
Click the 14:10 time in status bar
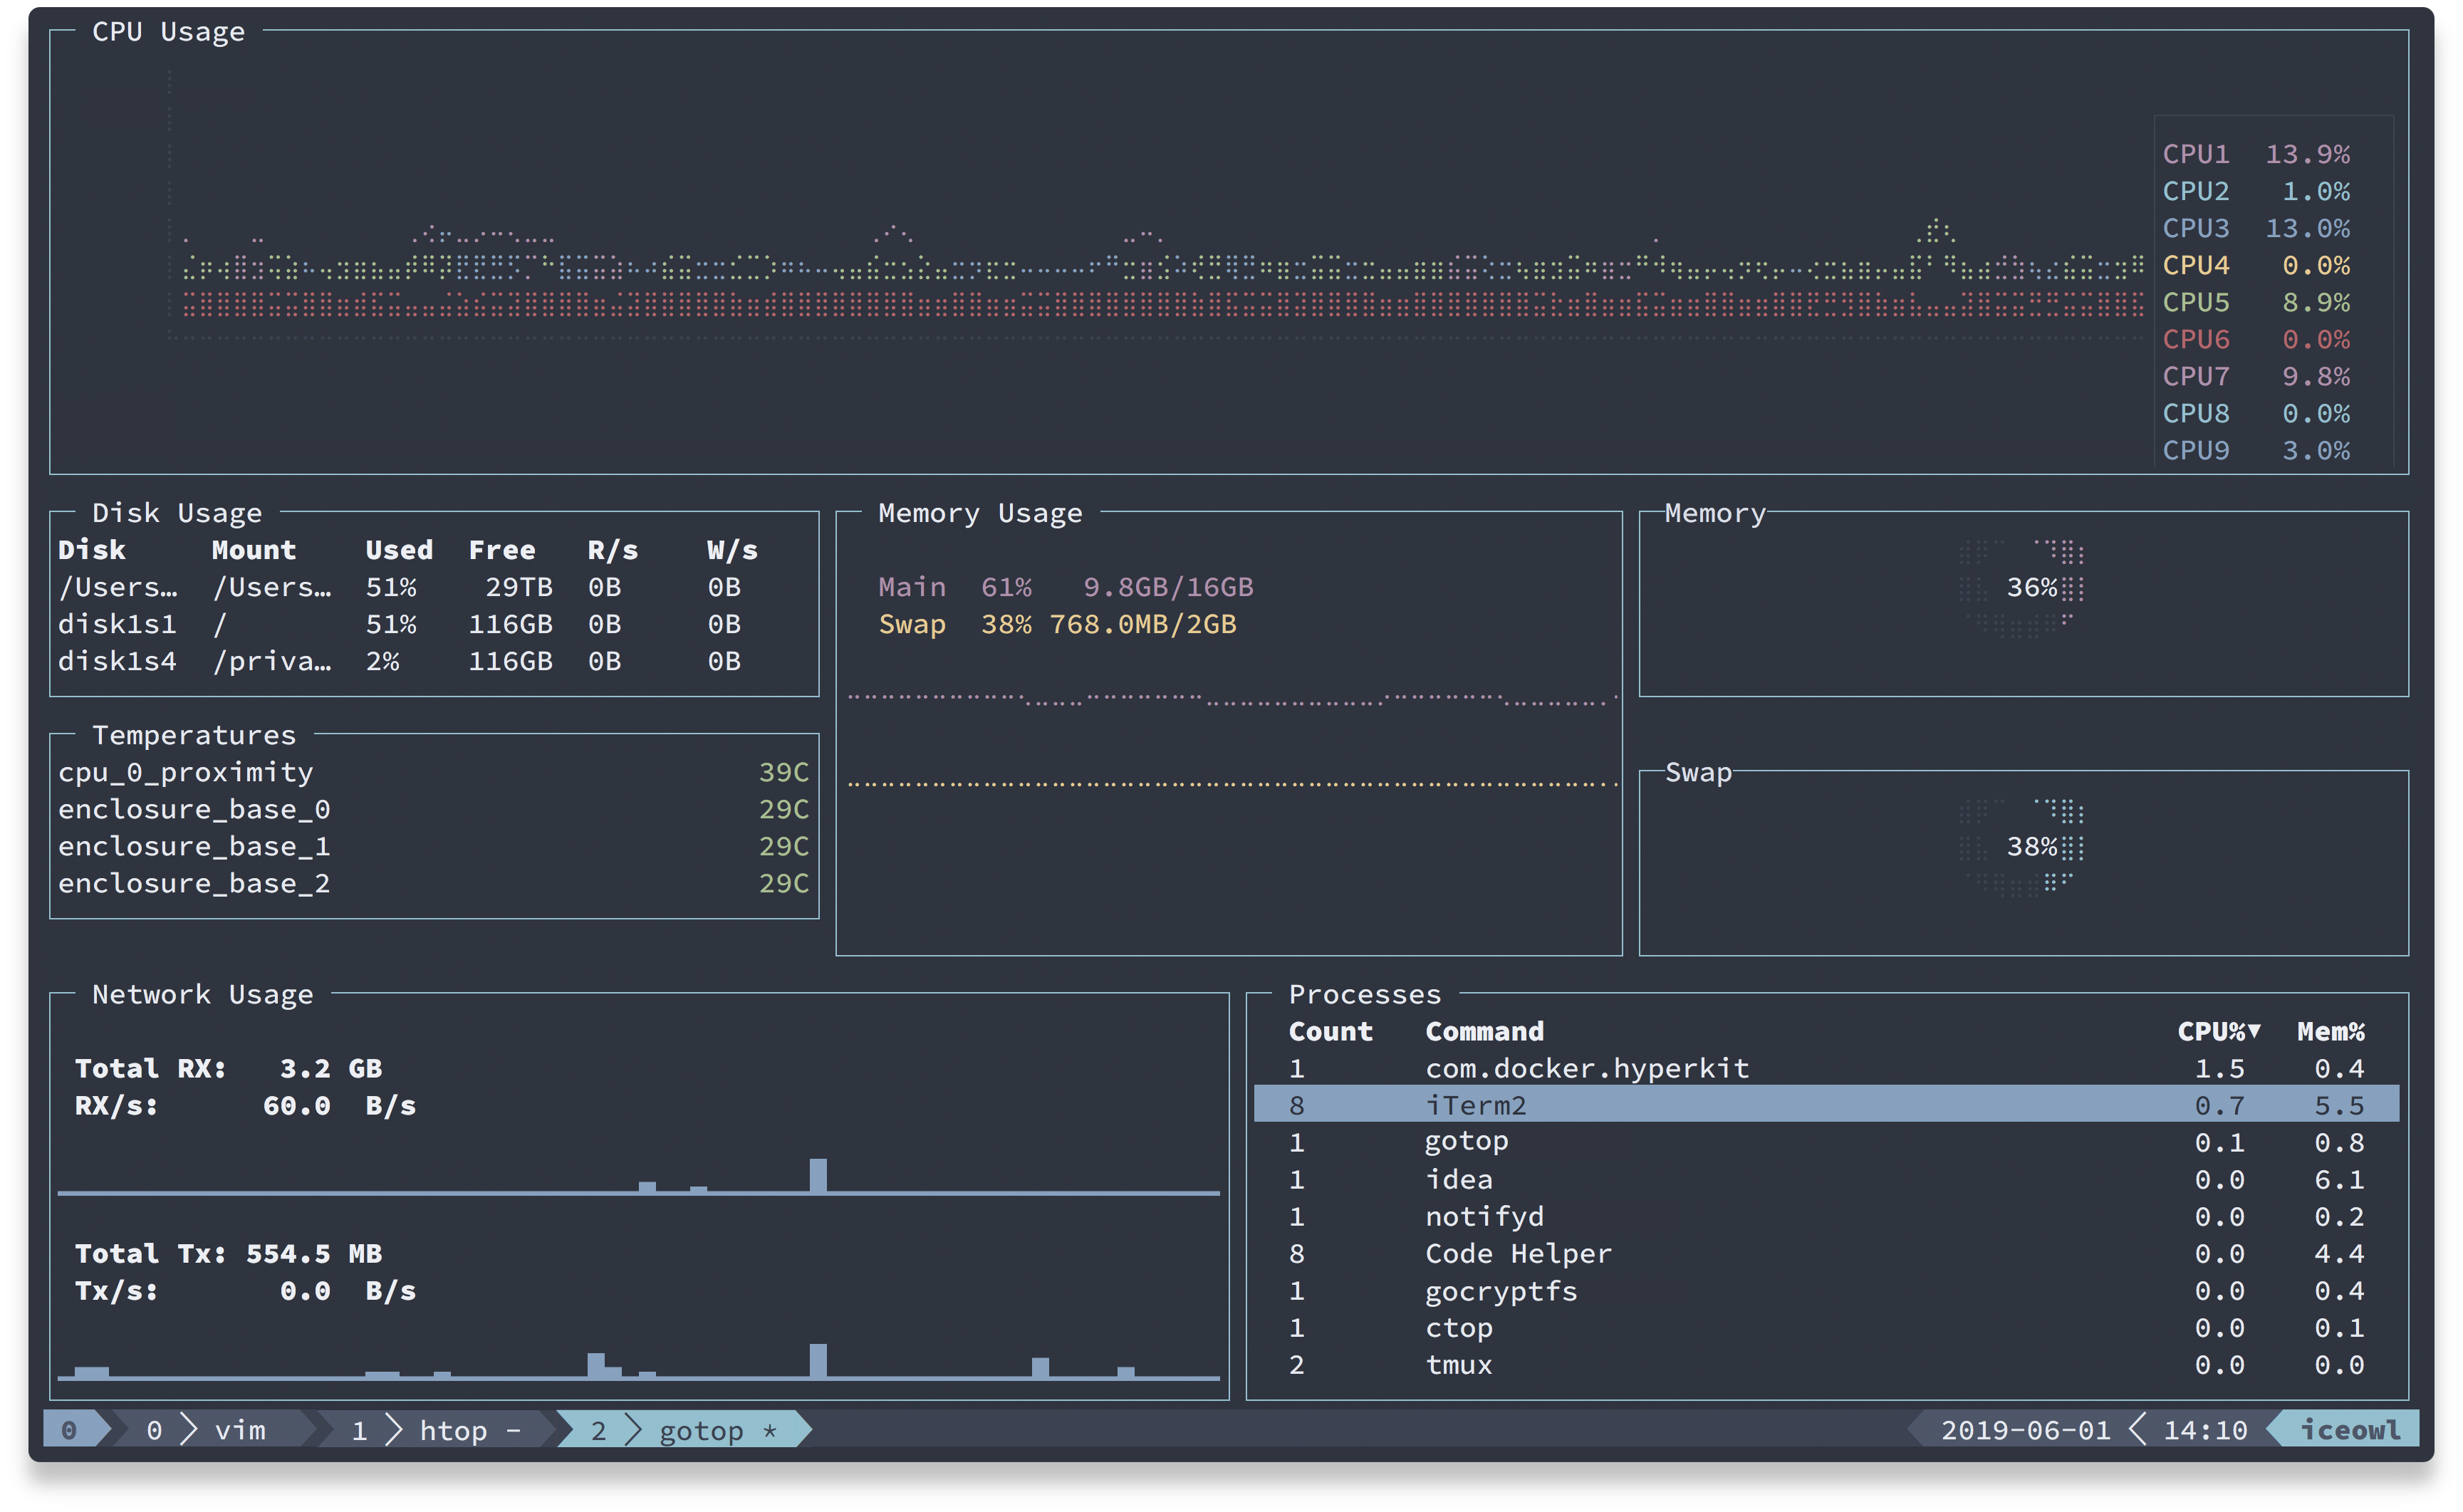(2205, 1430)
